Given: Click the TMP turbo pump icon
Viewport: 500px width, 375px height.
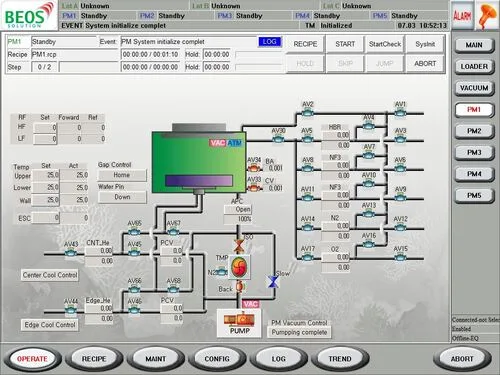Looking at the screenshot, I should 239,267.
